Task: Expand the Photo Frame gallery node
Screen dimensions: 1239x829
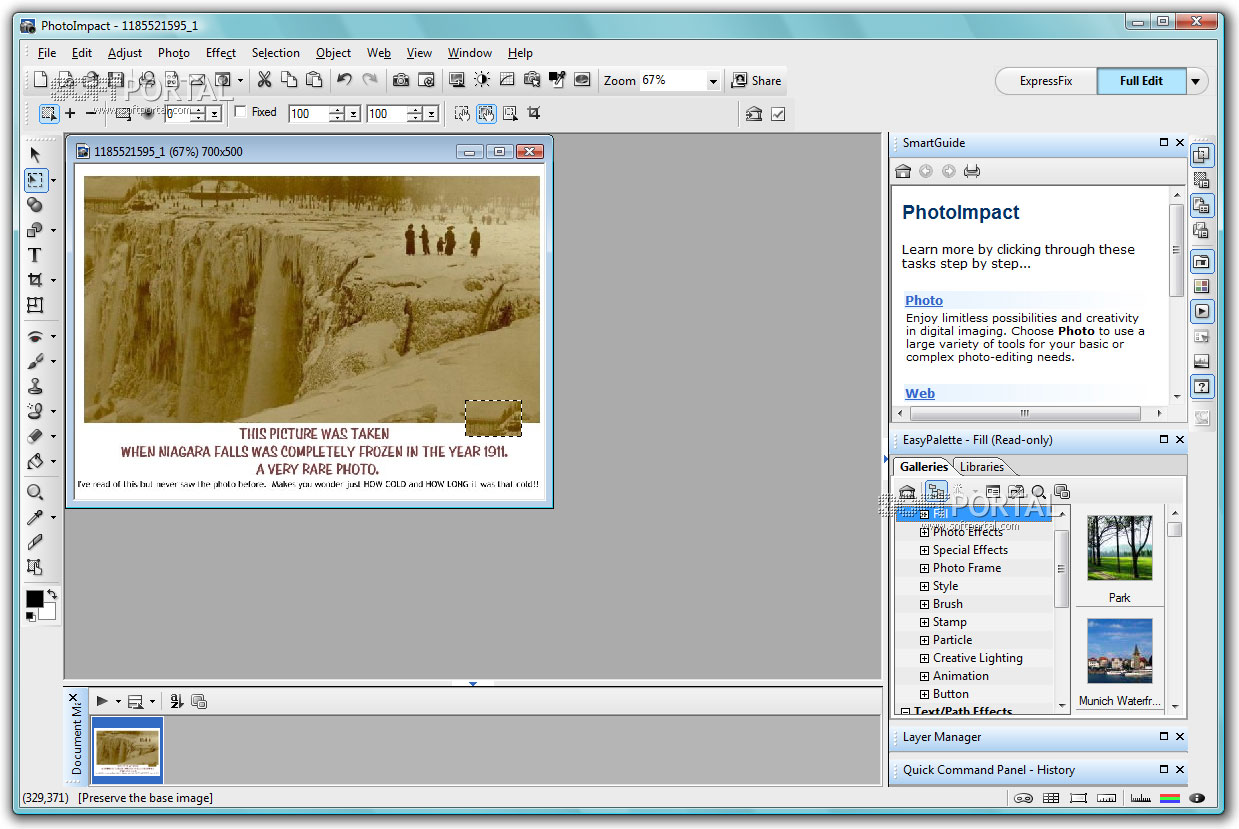Action: [925, 568]
